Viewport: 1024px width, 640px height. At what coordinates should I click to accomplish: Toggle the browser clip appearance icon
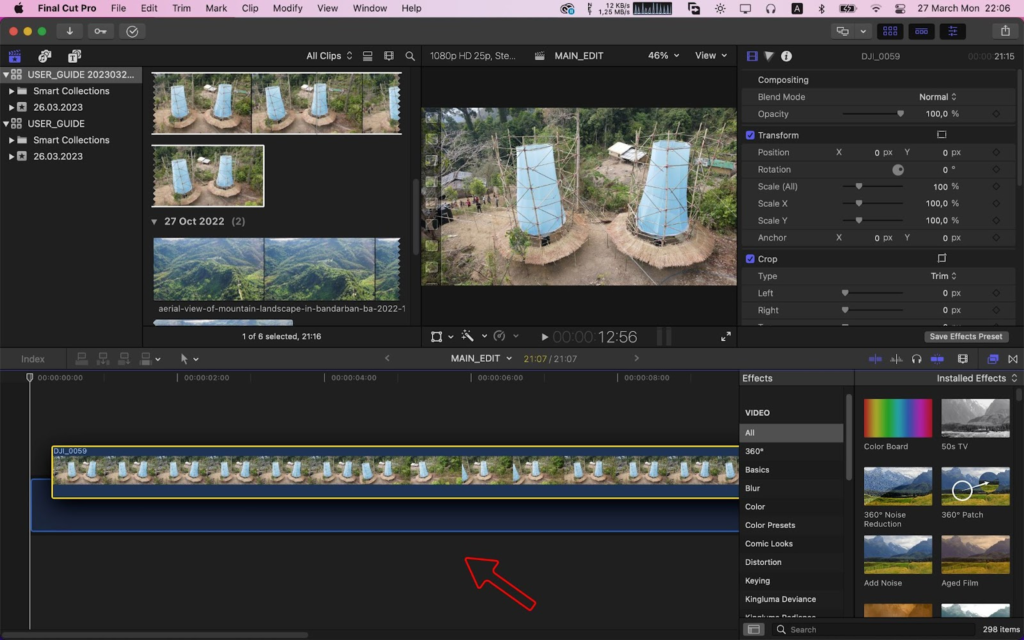coord(368,56)
